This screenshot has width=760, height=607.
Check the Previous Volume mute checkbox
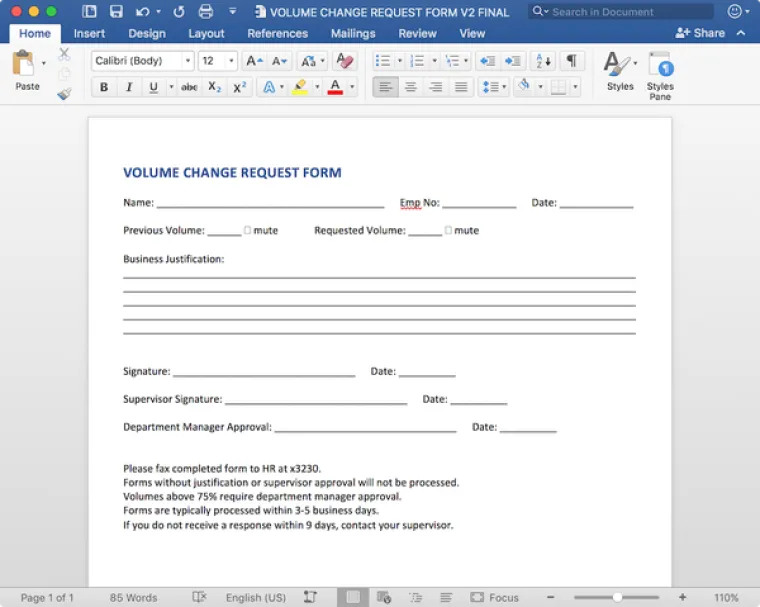(247, 230)
